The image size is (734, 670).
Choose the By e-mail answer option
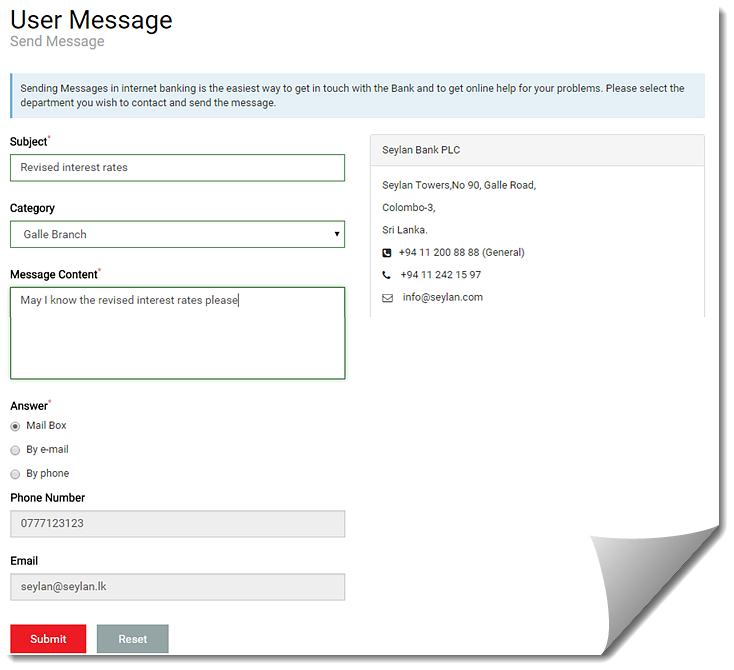(15, 450)
